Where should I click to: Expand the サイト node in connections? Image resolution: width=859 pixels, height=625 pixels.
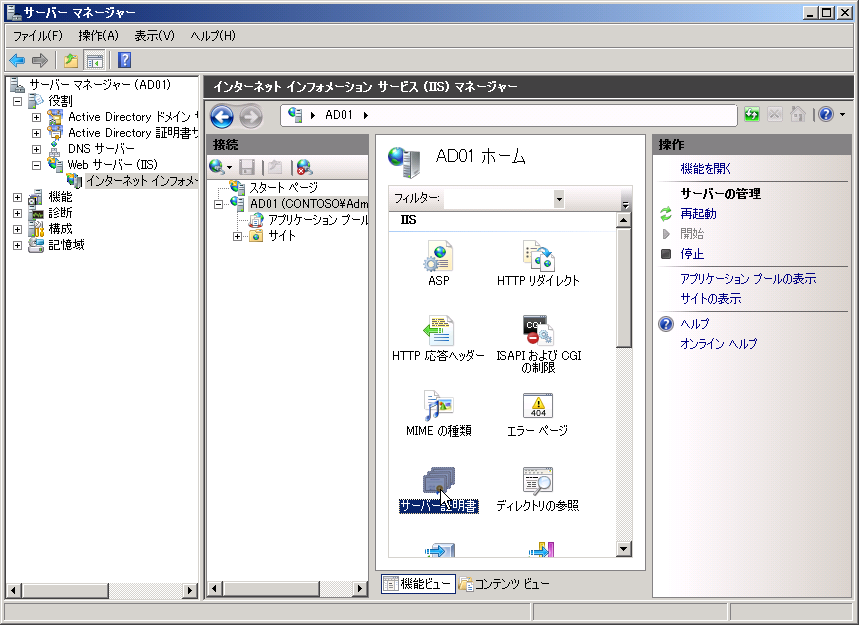click(237, 237)
